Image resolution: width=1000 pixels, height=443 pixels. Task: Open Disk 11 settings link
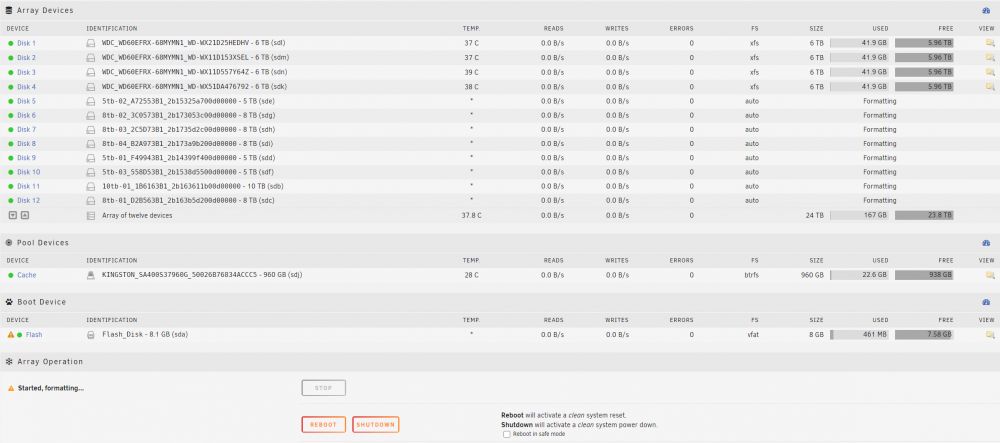click(29, 186)
